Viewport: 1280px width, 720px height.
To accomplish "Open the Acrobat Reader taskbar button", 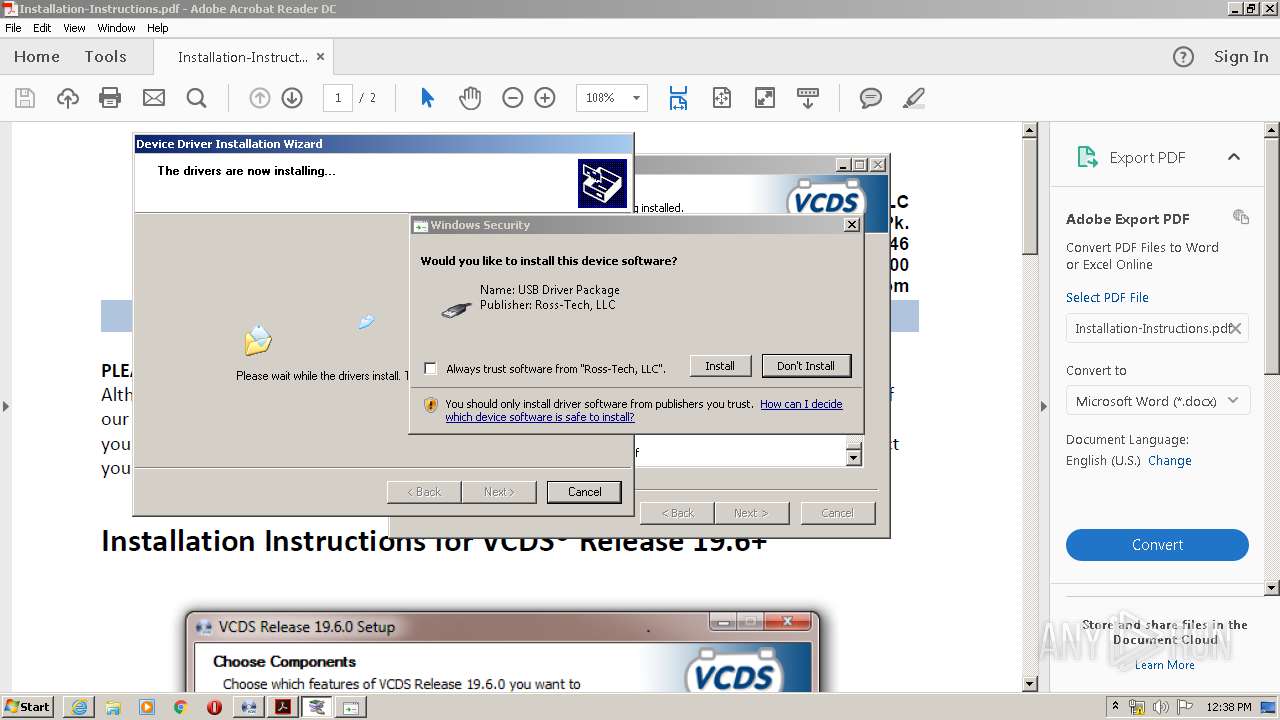I will [x=283, y=707].
